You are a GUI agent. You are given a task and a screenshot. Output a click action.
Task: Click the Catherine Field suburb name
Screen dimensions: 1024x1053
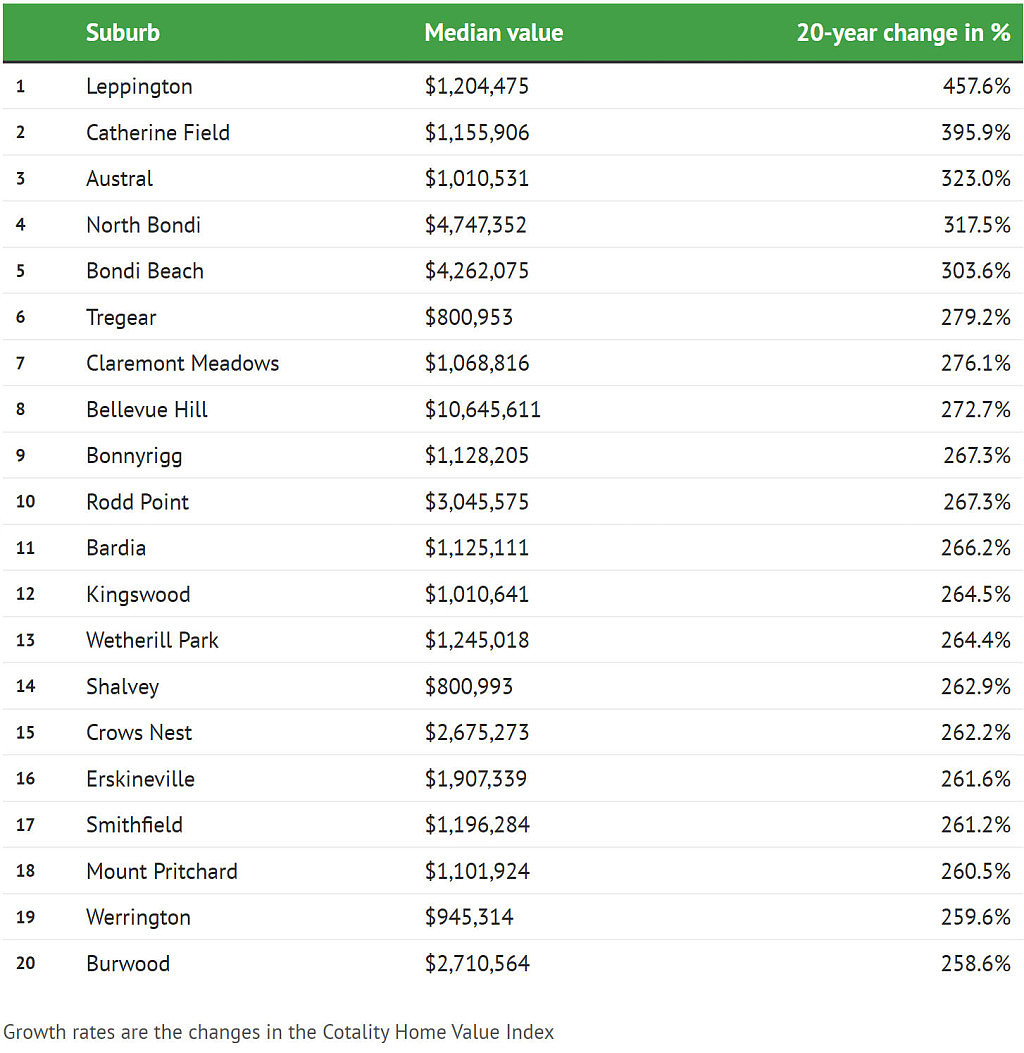tap(158, 132)
